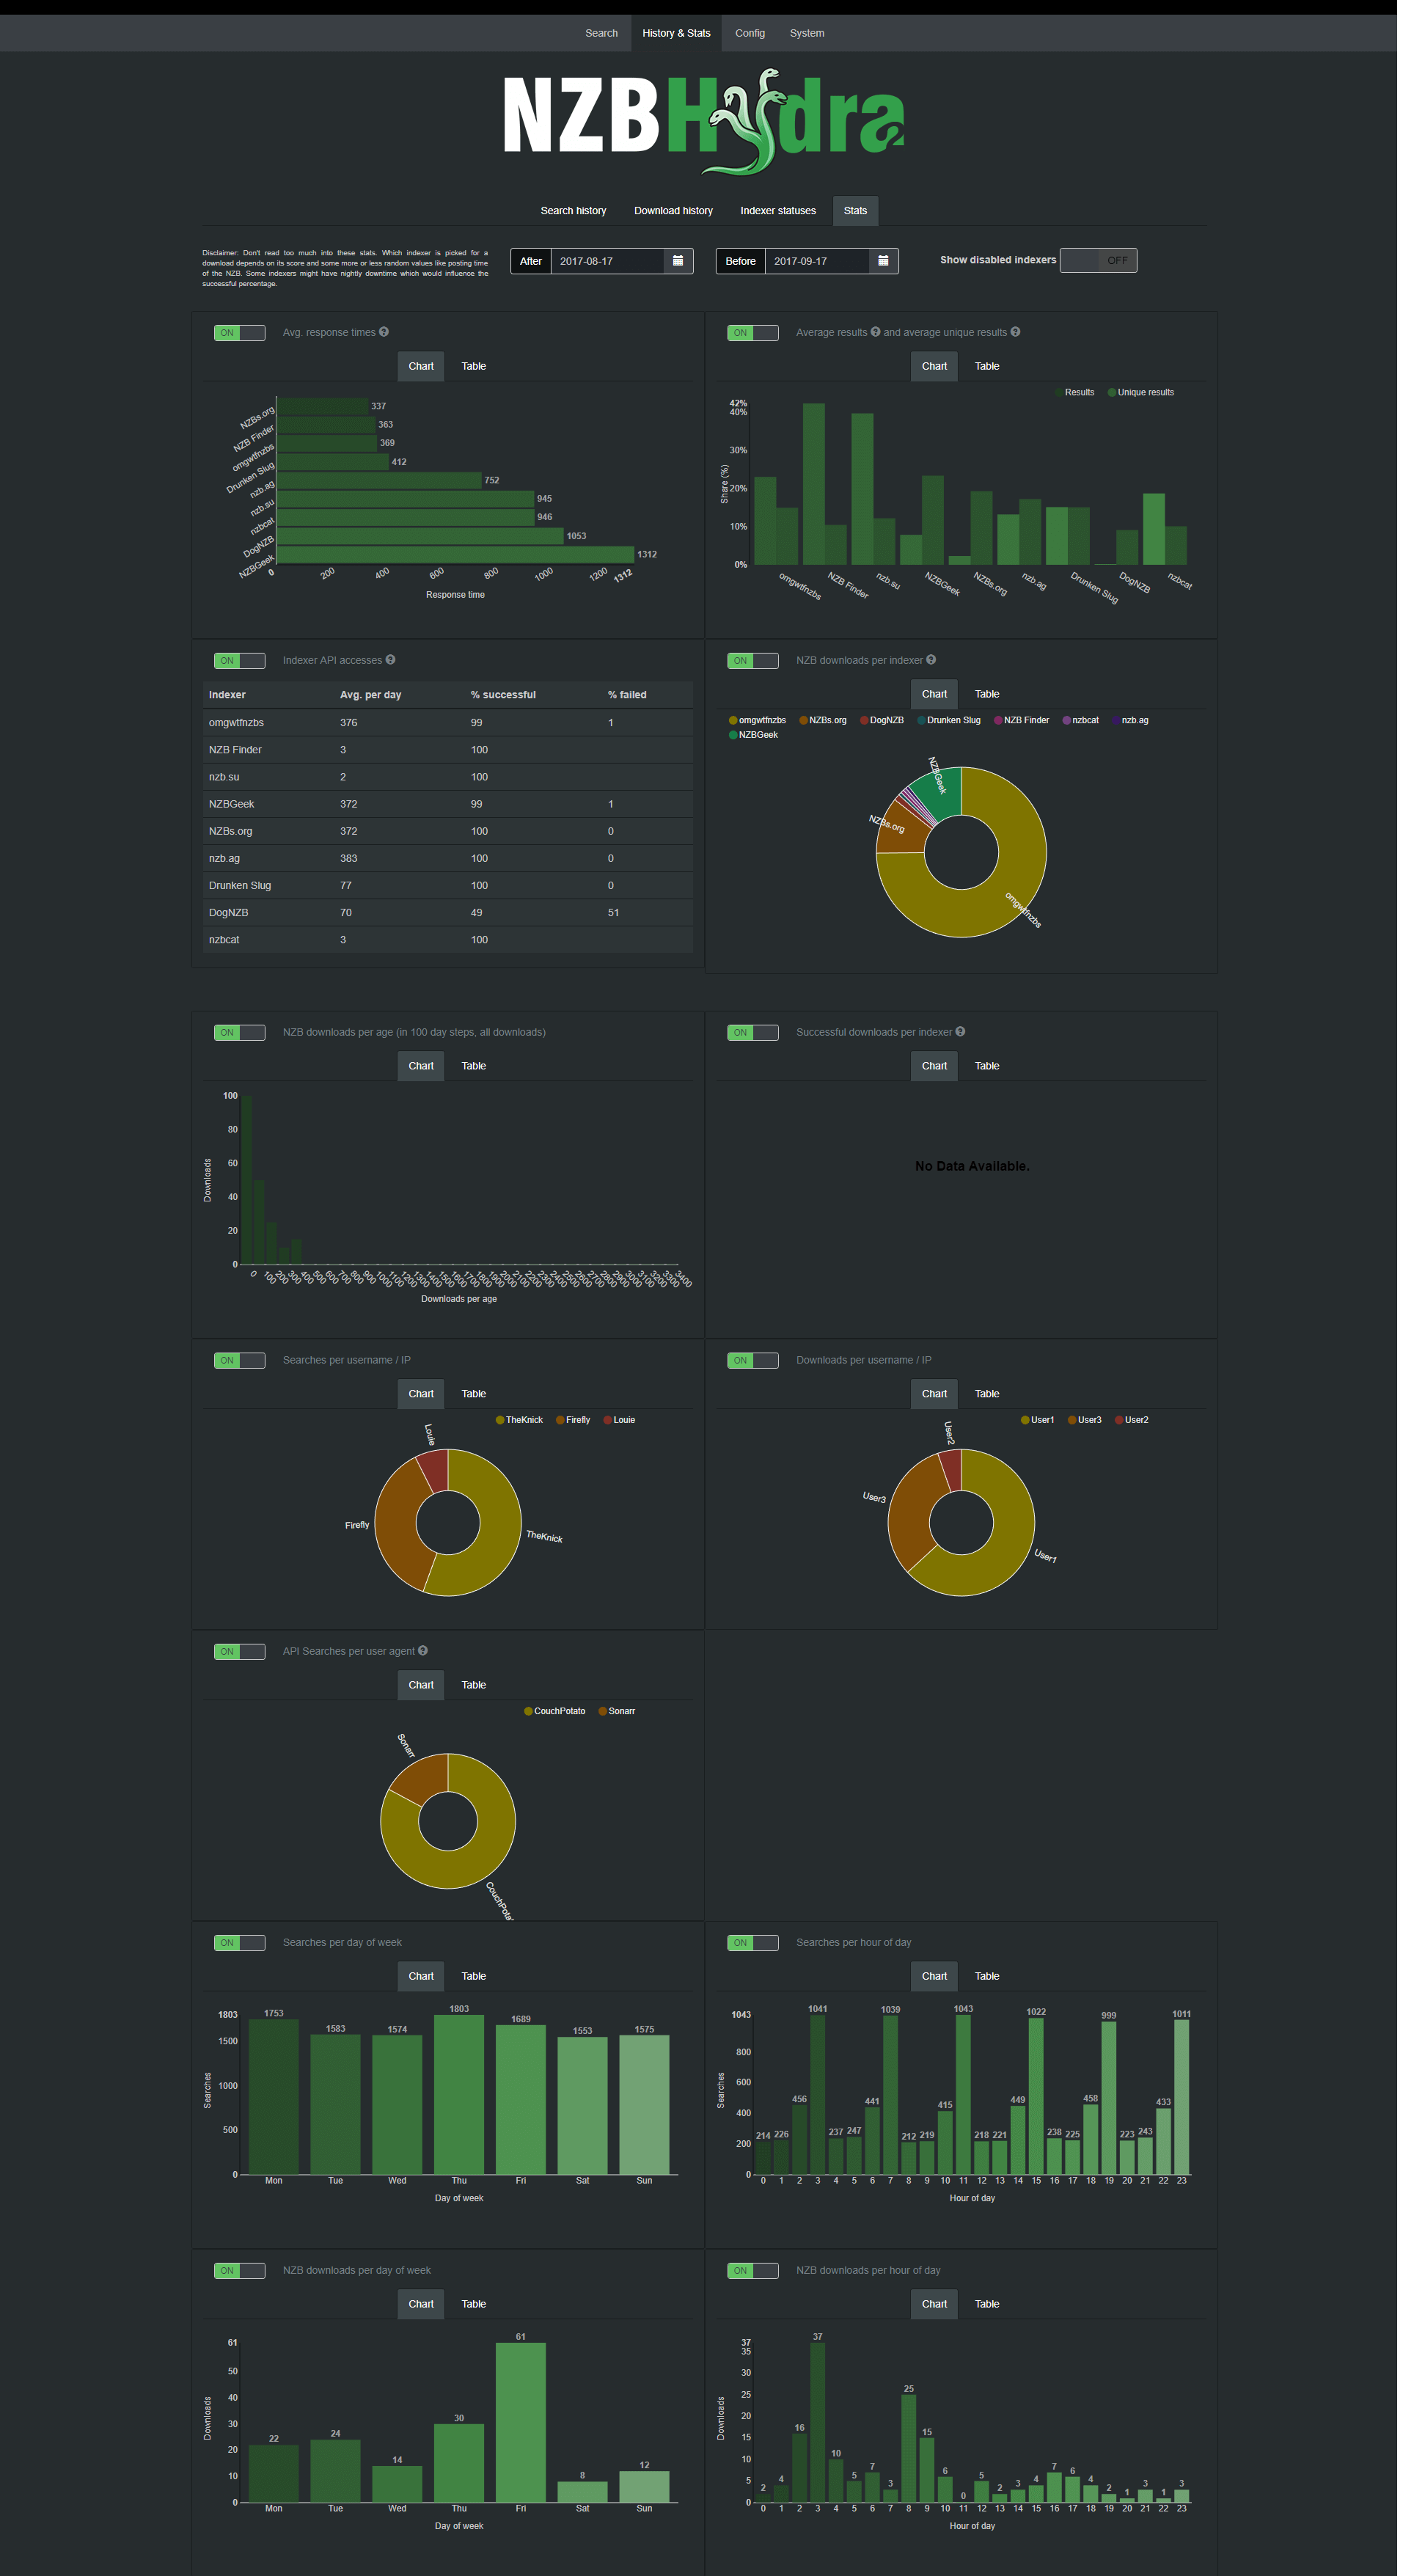Click the Before date input field

click(x=817, y=261)
